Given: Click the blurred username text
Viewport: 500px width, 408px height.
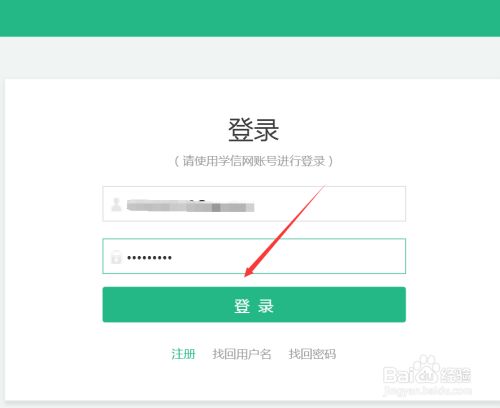Looking at the screenshot, I should point(190,206).
